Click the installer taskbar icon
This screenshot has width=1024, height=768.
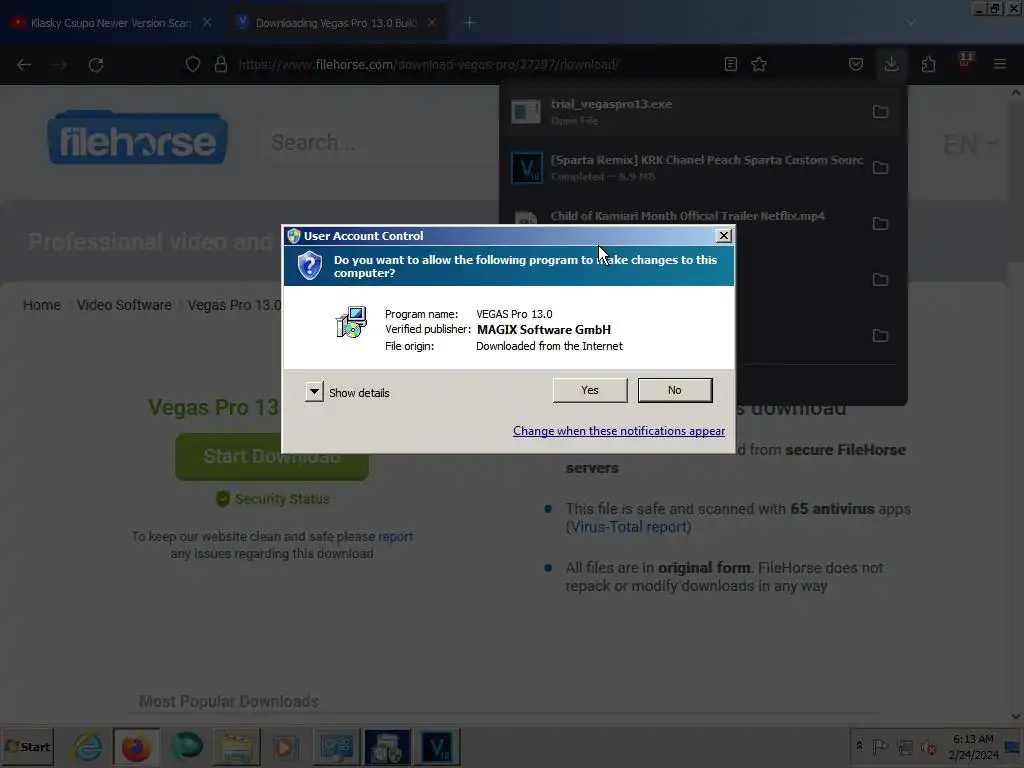click(387, 747)
